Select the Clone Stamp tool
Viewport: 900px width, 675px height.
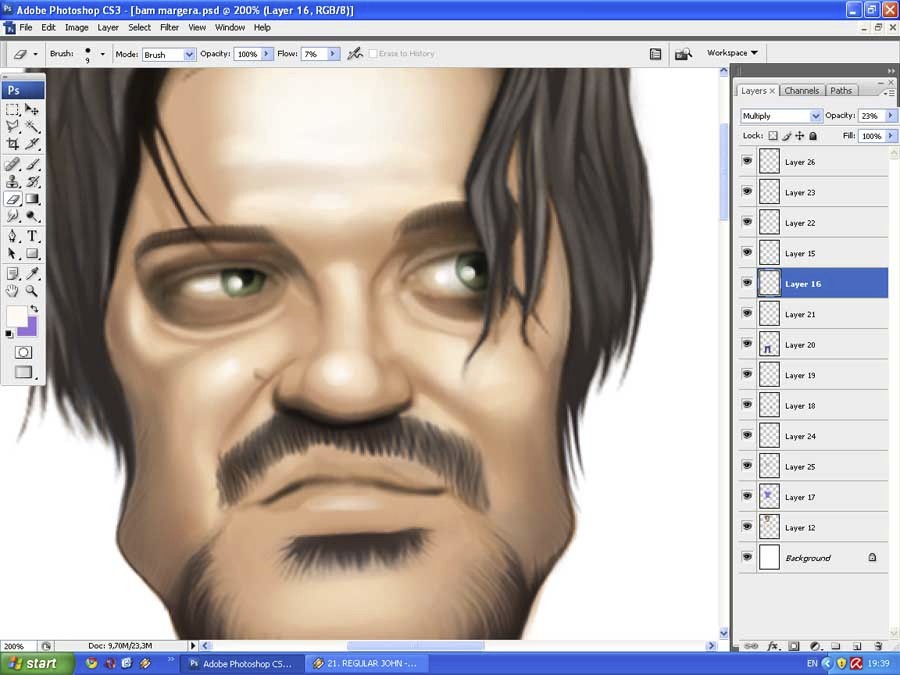[x=13, y=181]
